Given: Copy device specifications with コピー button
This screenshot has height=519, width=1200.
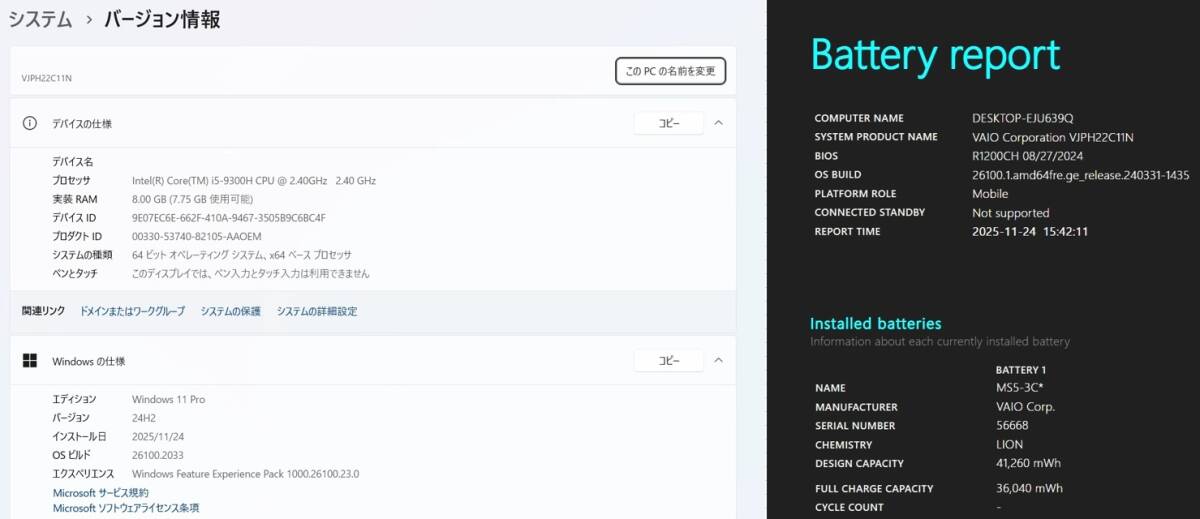Looking at the screenshot, I should (x=669, y=123).
